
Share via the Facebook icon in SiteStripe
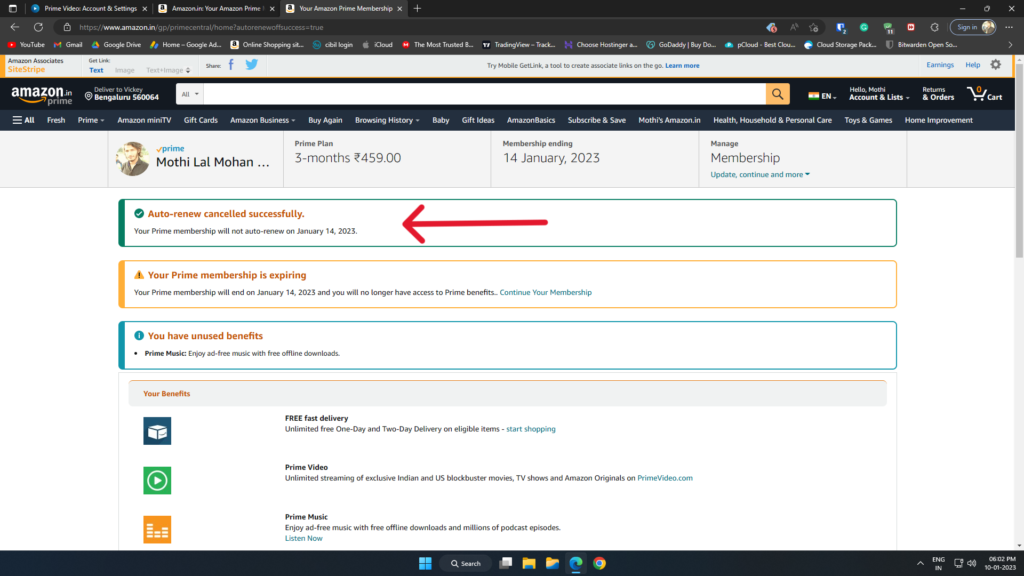coord(231,65)
